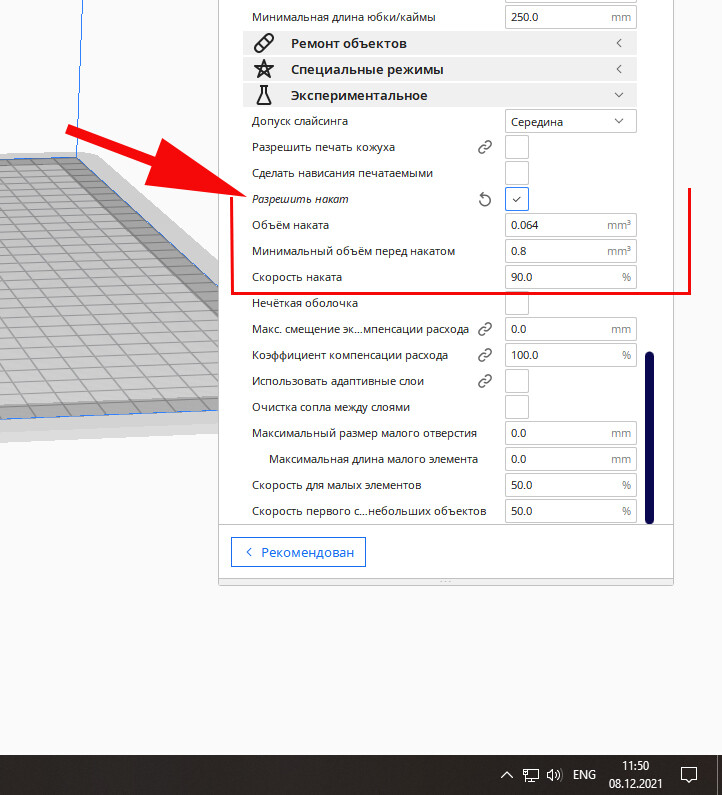Click link icon next to Разрешить печать кожуха
Image resolution: width=722 pixels, height=795 pixels.
point(485,148)
